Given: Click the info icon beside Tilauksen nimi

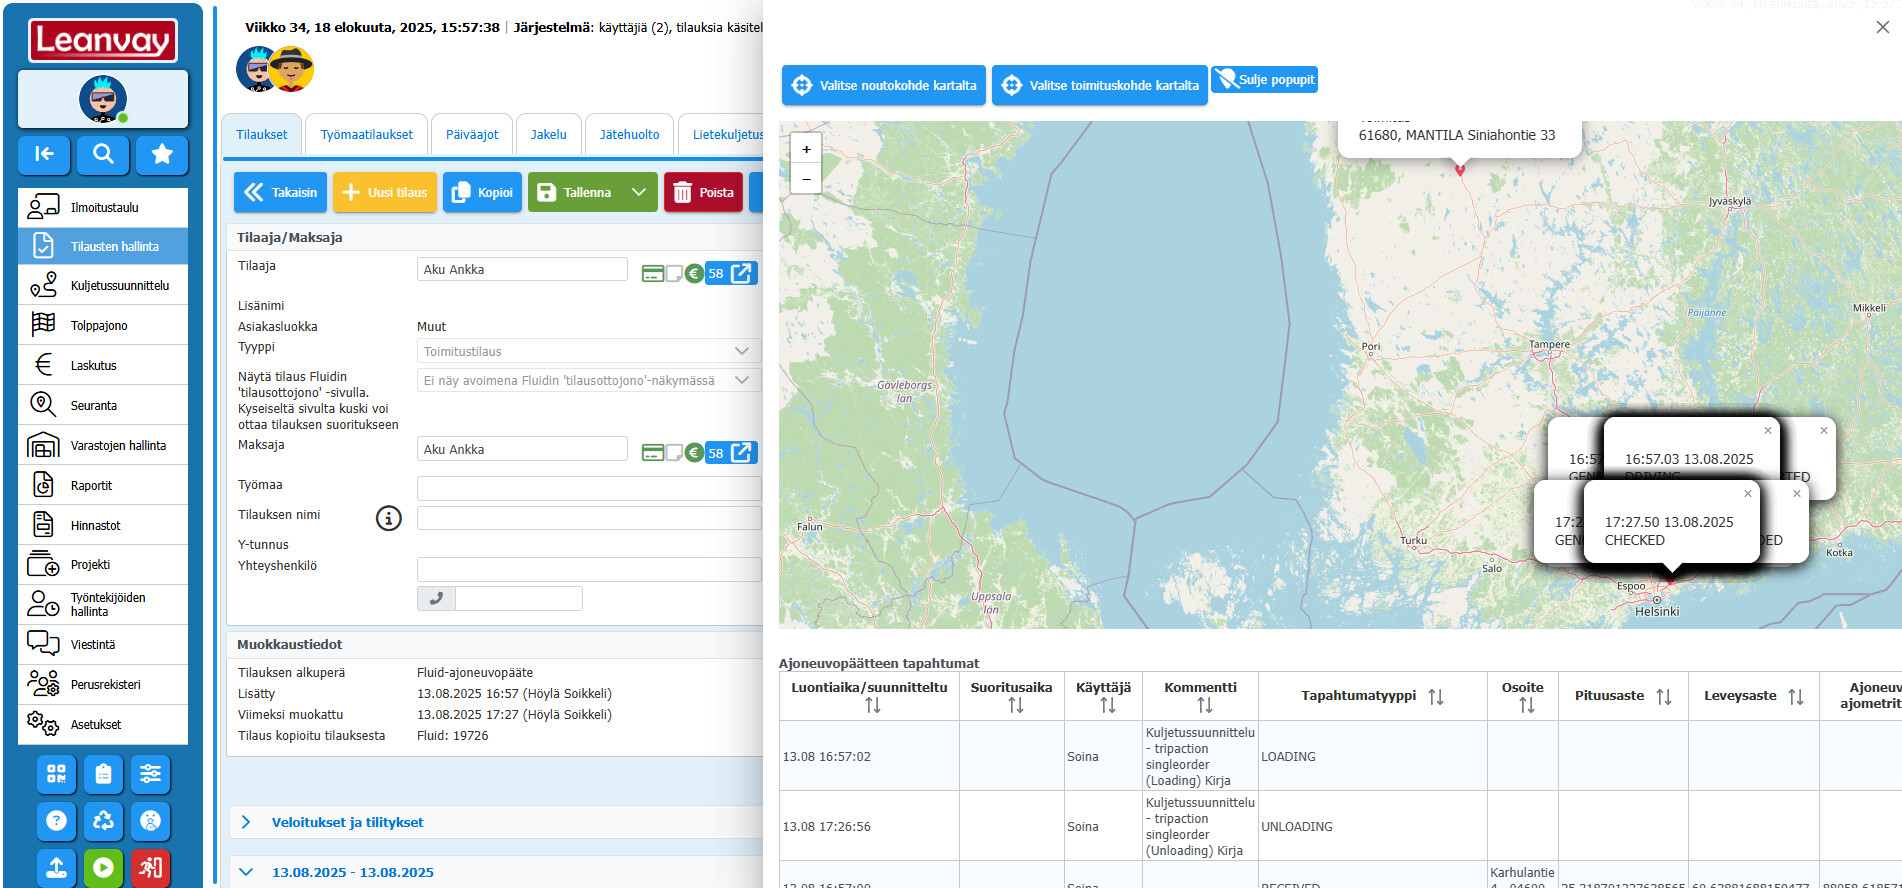Looking at the screenshot, I should tap(388, 518).
